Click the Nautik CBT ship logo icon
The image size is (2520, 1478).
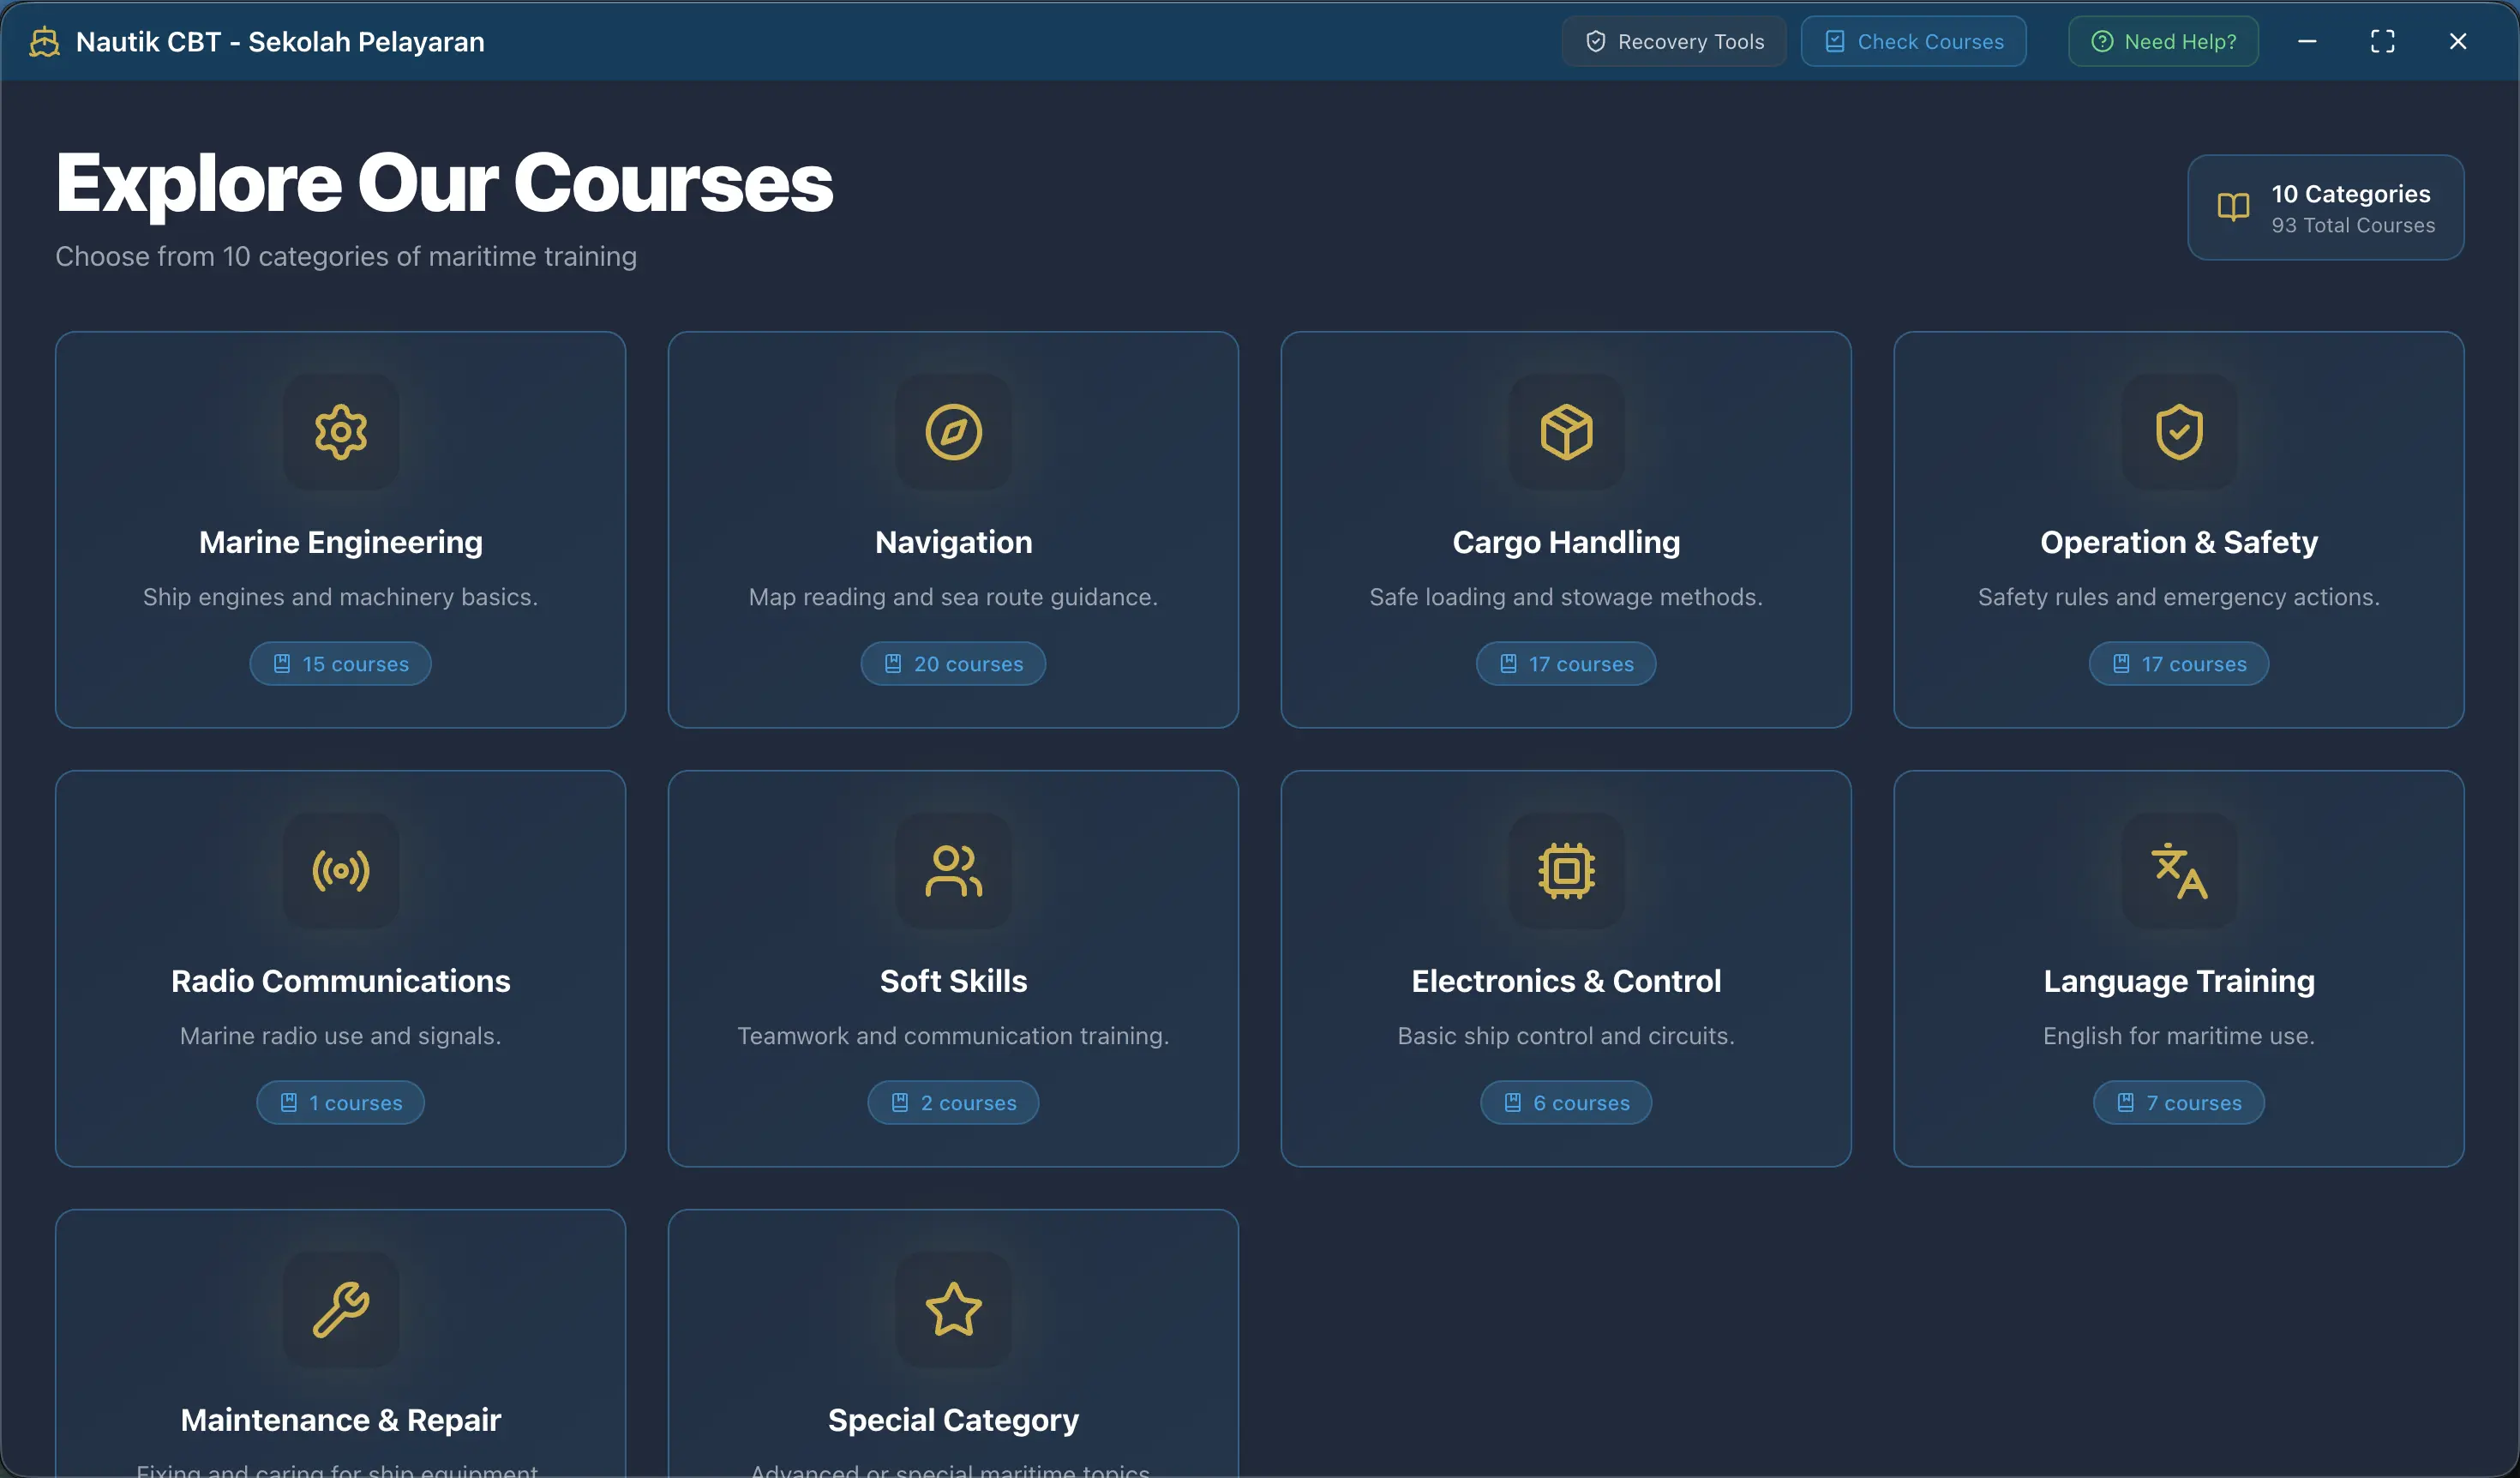pyautogui.click(x=44, y=42)
